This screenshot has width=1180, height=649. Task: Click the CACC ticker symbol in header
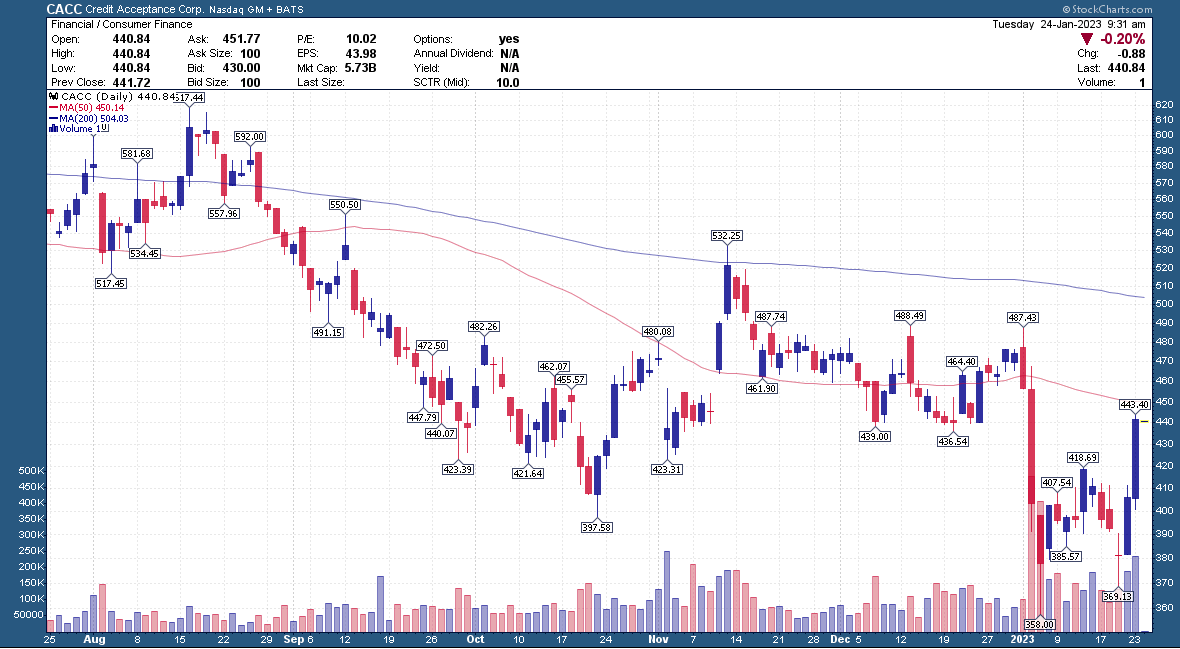pos(64,9)
